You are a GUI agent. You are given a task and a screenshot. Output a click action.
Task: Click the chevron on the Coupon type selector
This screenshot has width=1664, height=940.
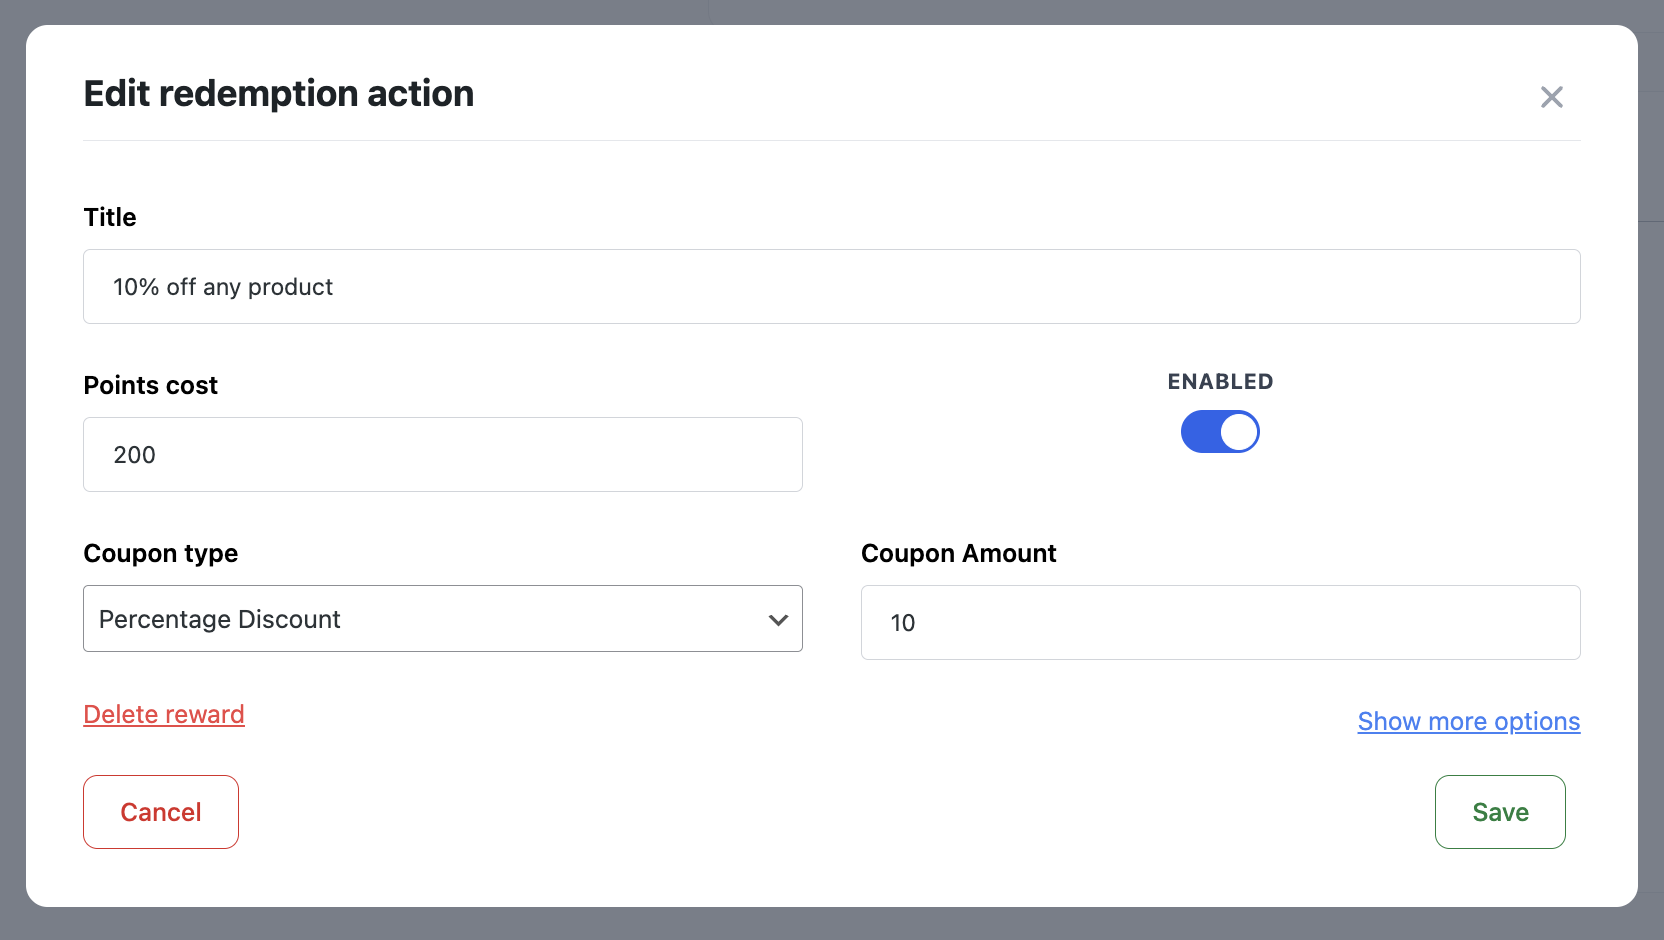tap(778, 619)
